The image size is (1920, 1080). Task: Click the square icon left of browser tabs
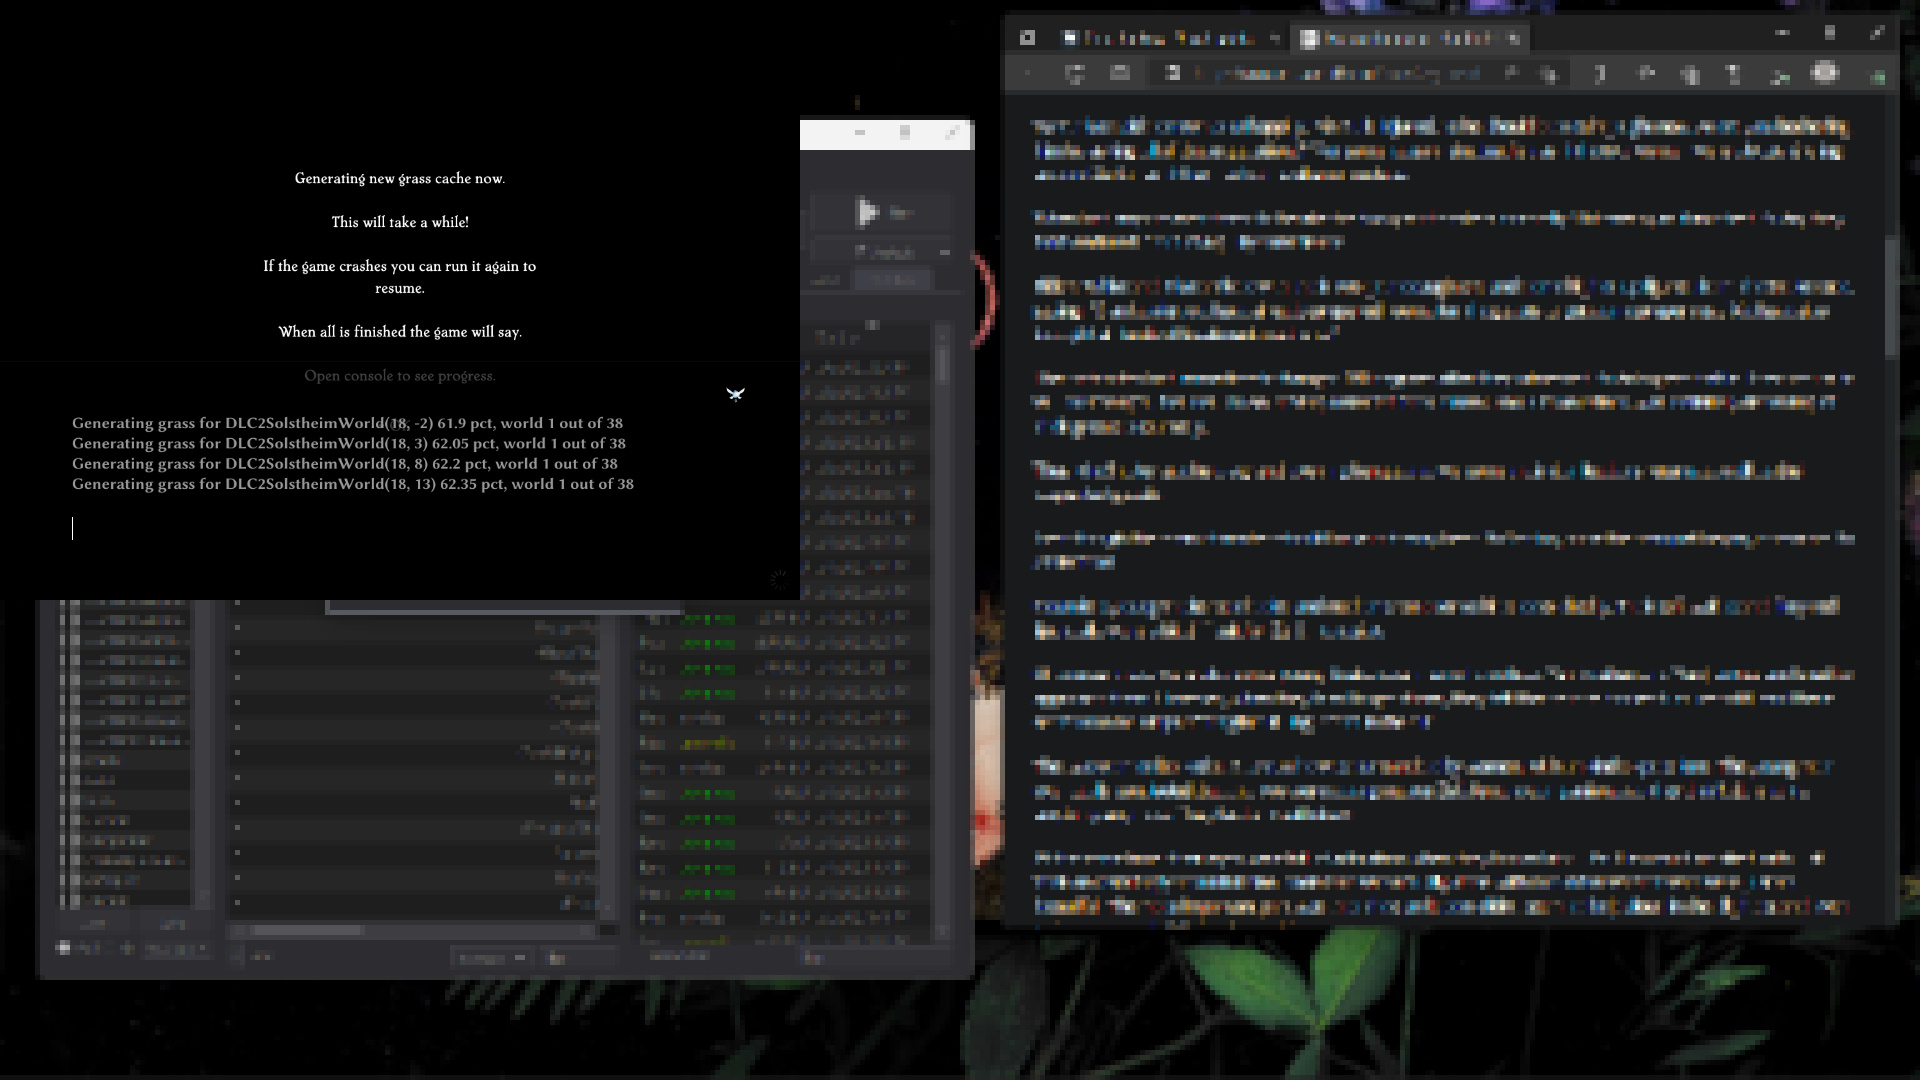coord(1027,38)
